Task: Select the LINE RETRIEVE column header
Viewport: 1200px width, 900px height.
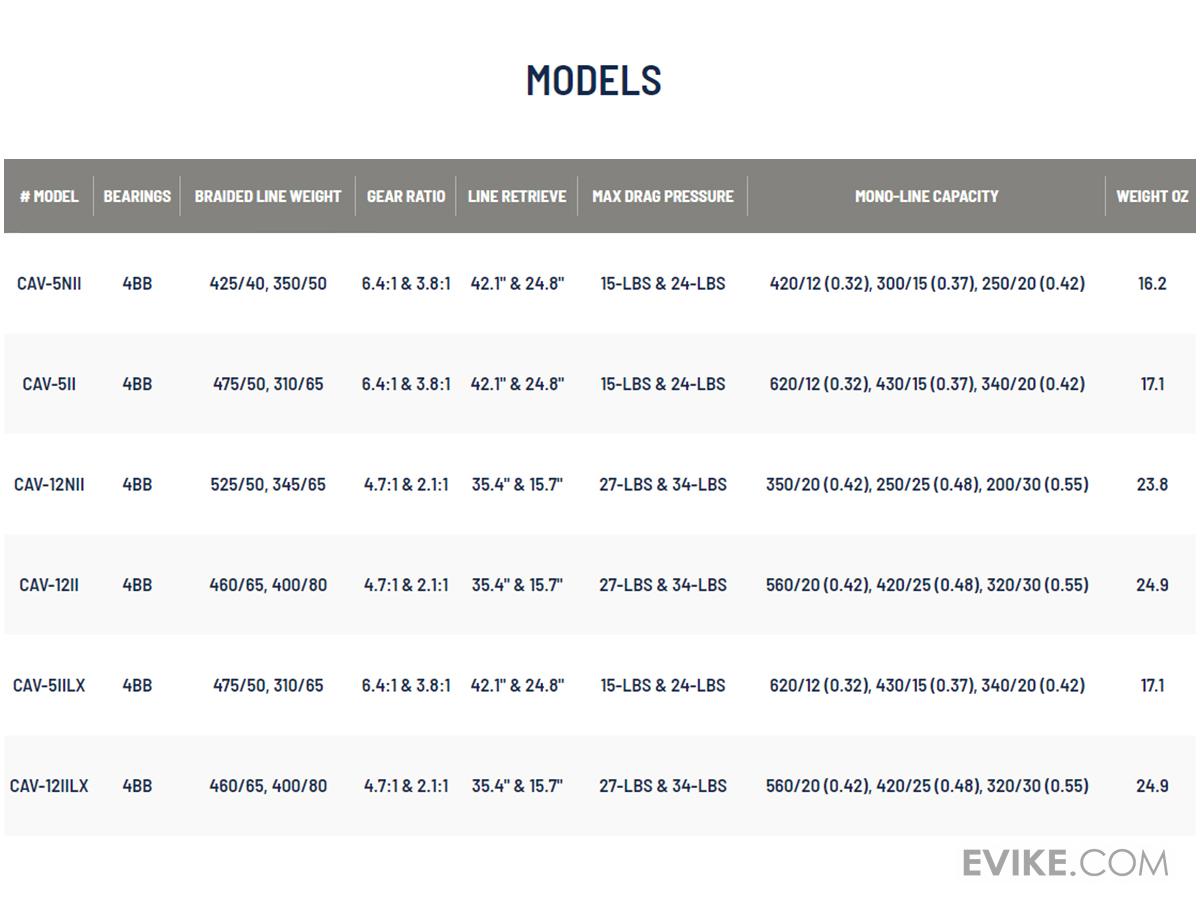Action: tap(517, 196)
